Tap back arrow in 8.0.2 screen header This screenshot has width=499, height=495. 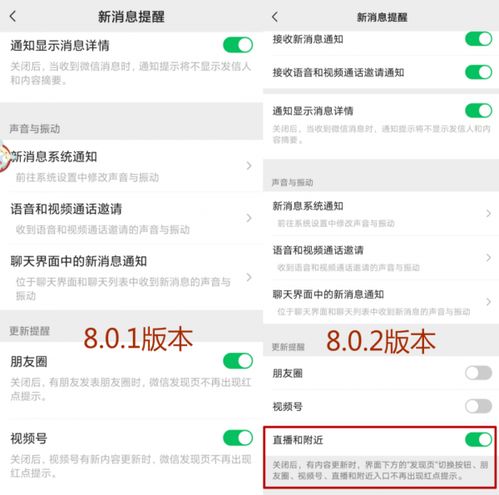click(x=275, y=17)
